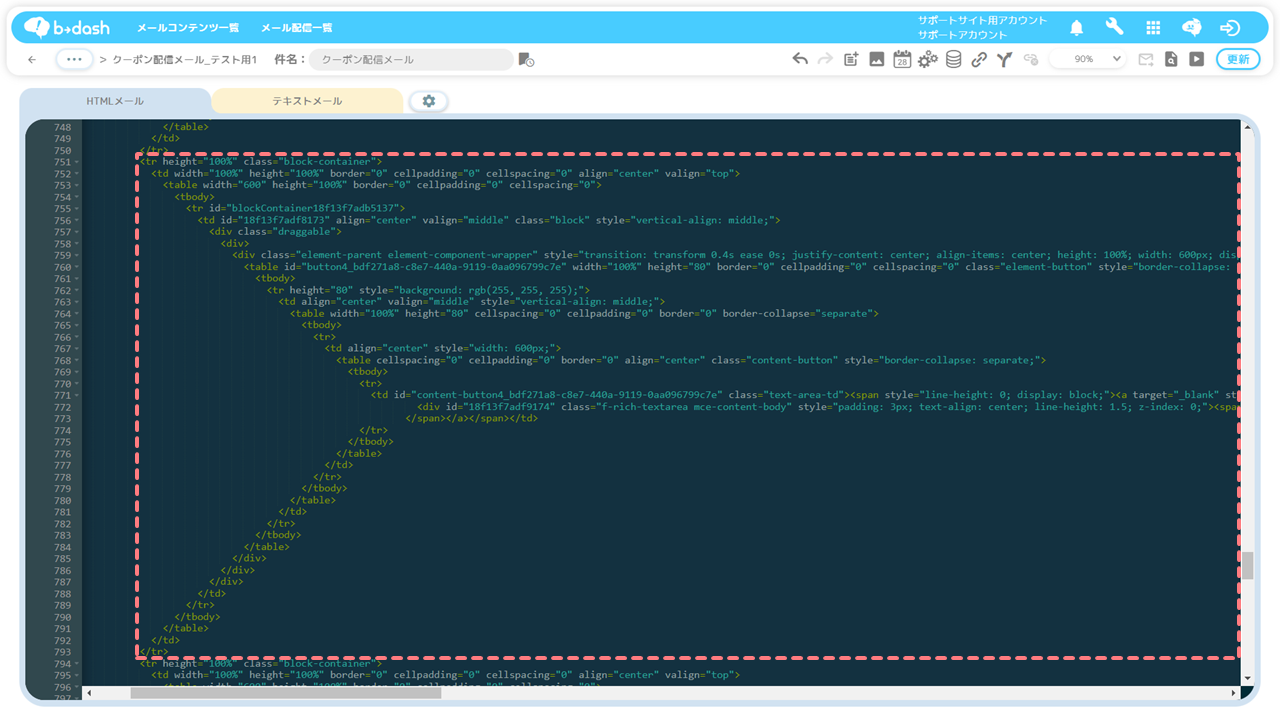Open メールコンテンツ一覧 menu
This screenshot has width=1280, height=720.
pyautogui.click(x=188, y=28)
